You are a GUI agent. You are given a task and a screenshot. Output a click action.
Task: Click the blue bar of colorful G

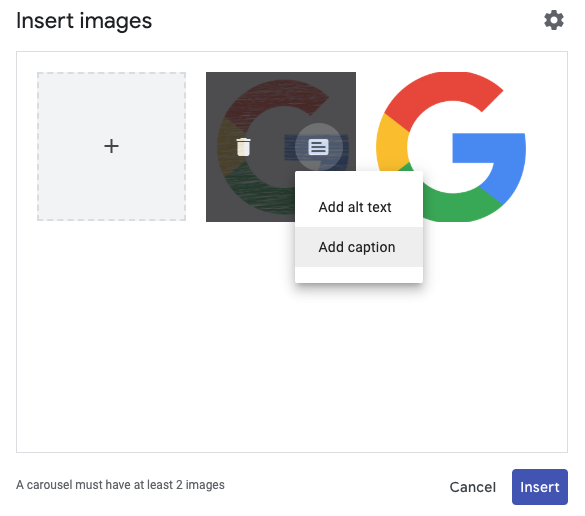[489, 148]
